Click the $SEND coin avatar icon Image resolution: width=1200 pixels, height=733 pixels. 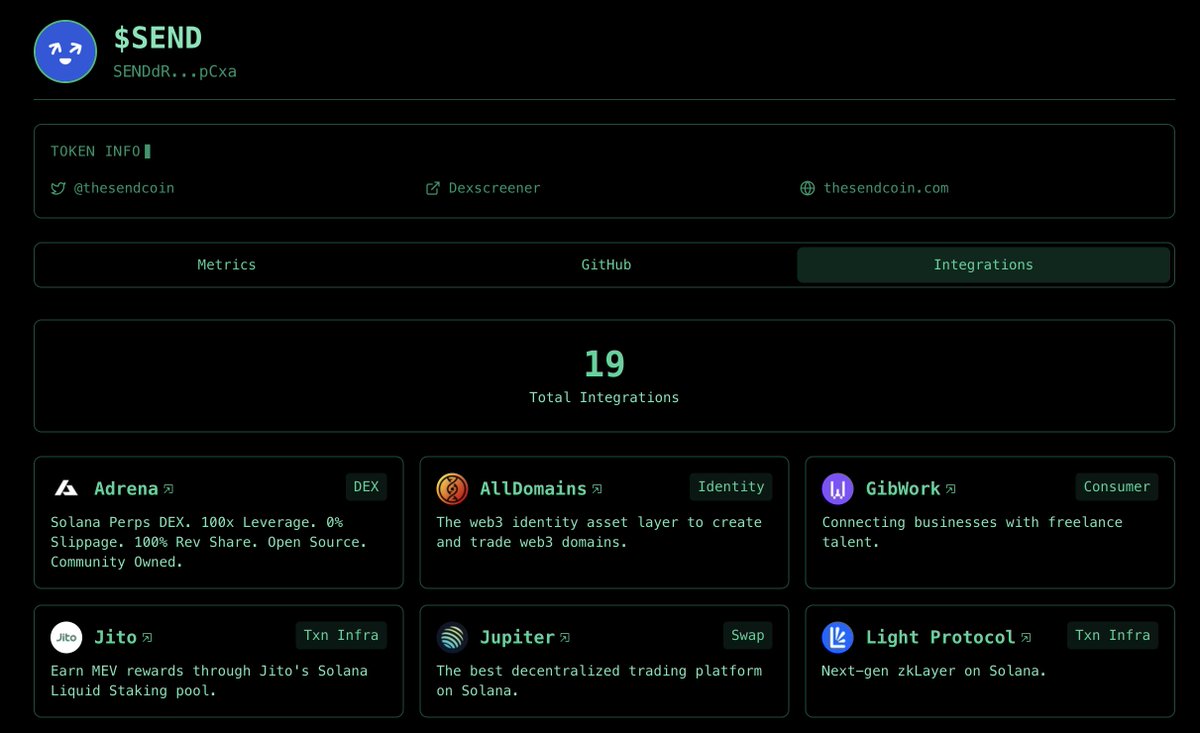click(x=65, y=50)
